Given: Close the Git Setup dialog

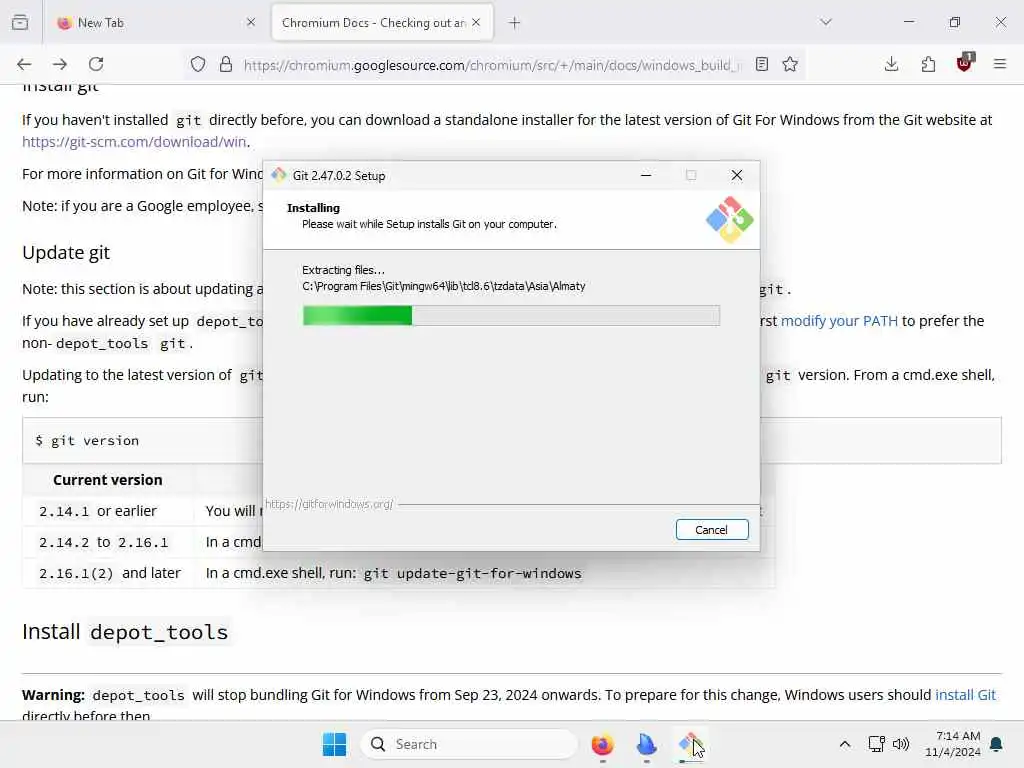Looking at the screenshot, I should [x=737, y=175].
